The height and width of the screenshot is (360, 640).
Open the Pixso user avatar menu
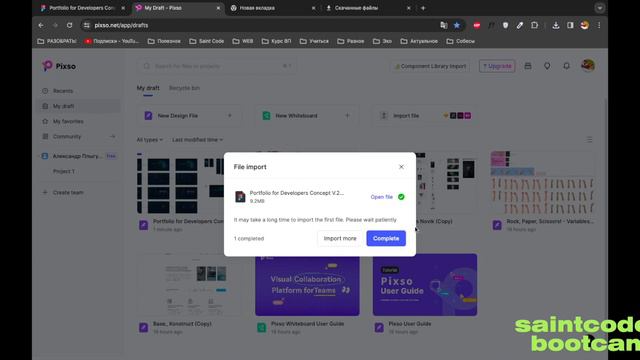[x=588, y=65]
